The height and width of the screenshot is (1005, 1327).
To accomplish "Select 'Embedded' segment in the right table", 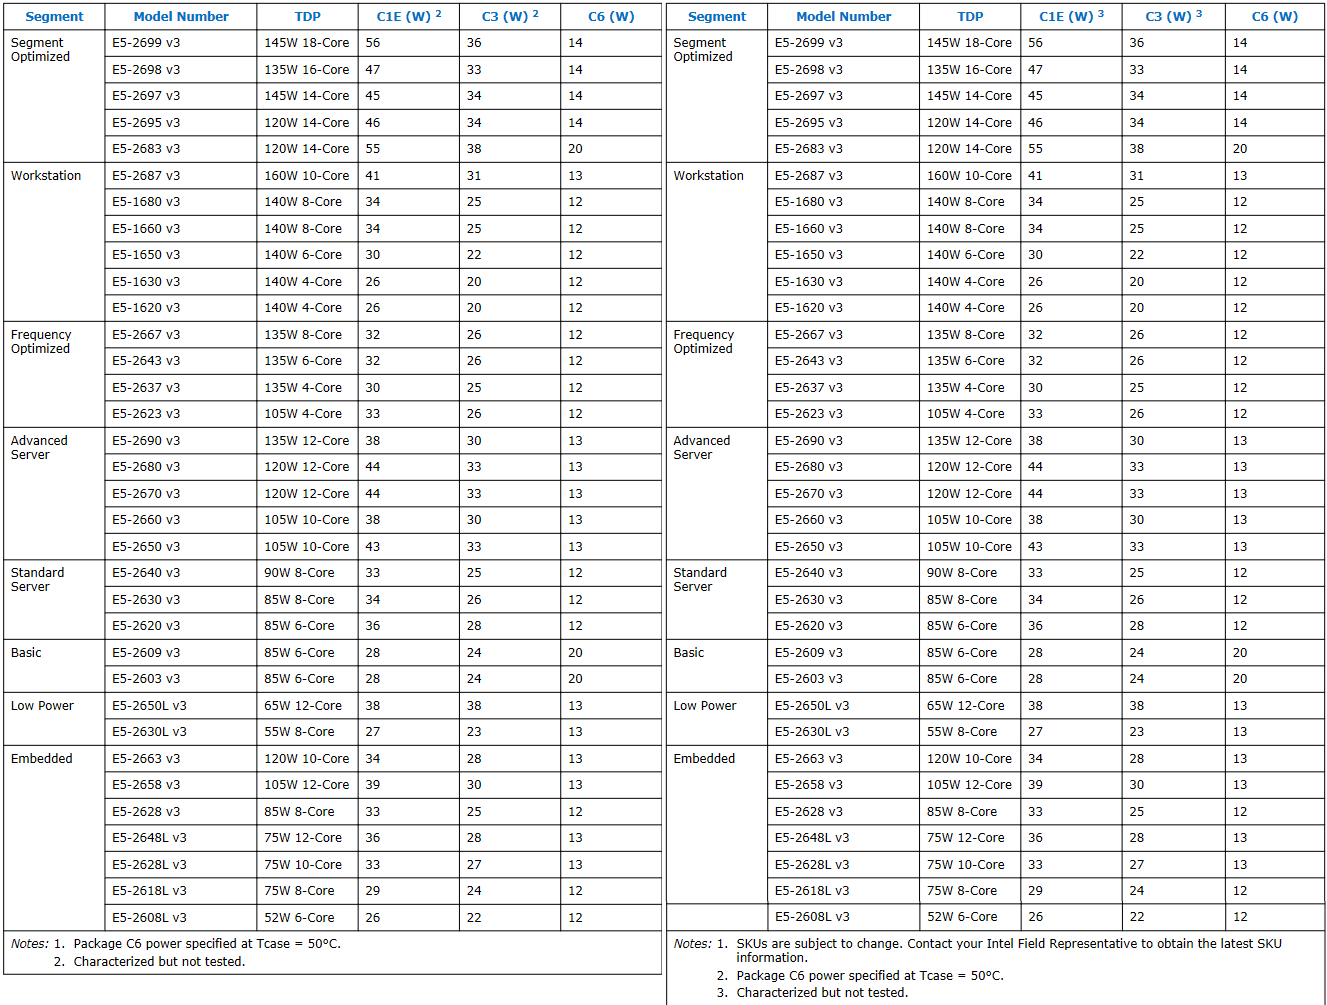I will click(x=704, y=759).
